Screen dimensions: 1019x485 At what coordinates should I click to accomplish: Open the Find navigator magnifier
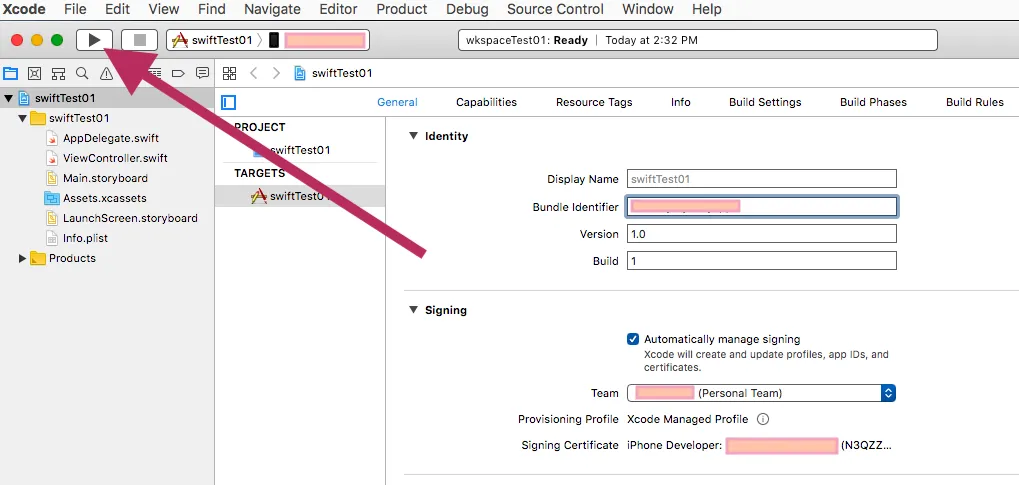[x=82, y=73]
